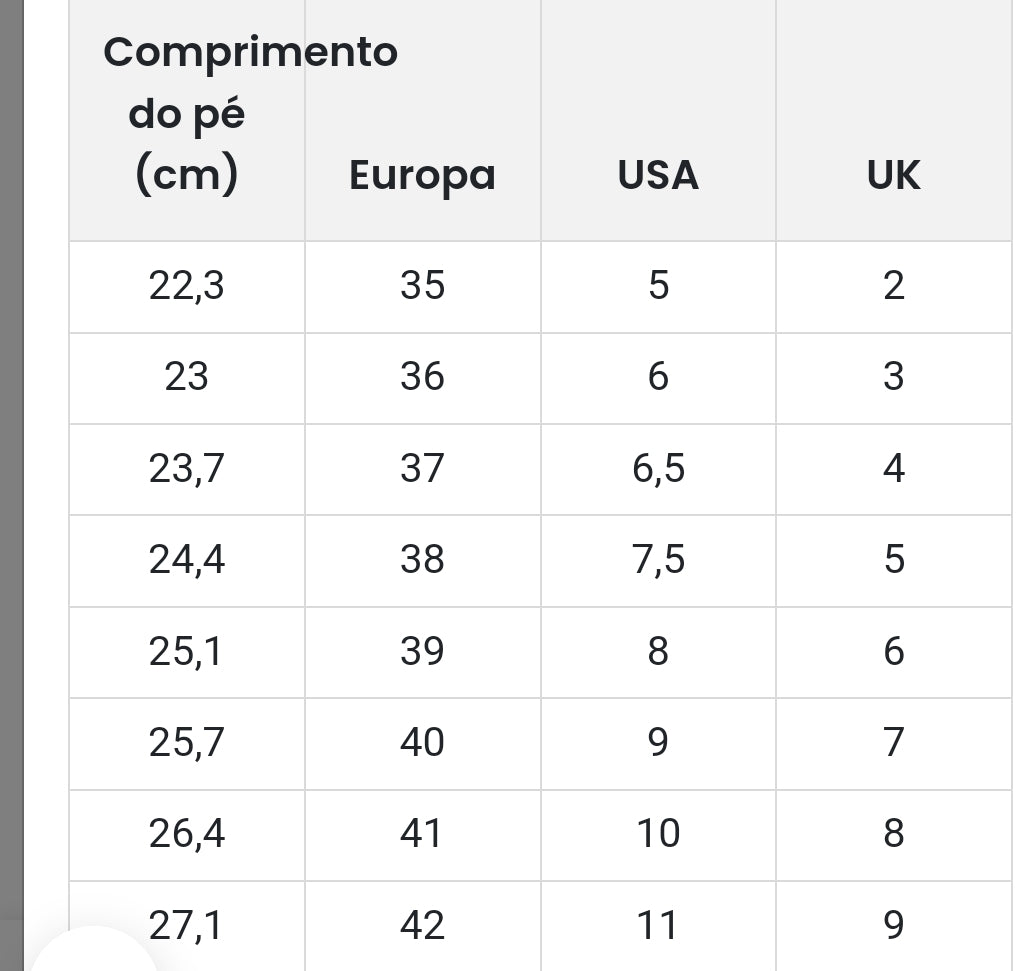Viewport: 1028px width, 971px height.
Task: Click USA size 10 cell
Action: [658, 833]
